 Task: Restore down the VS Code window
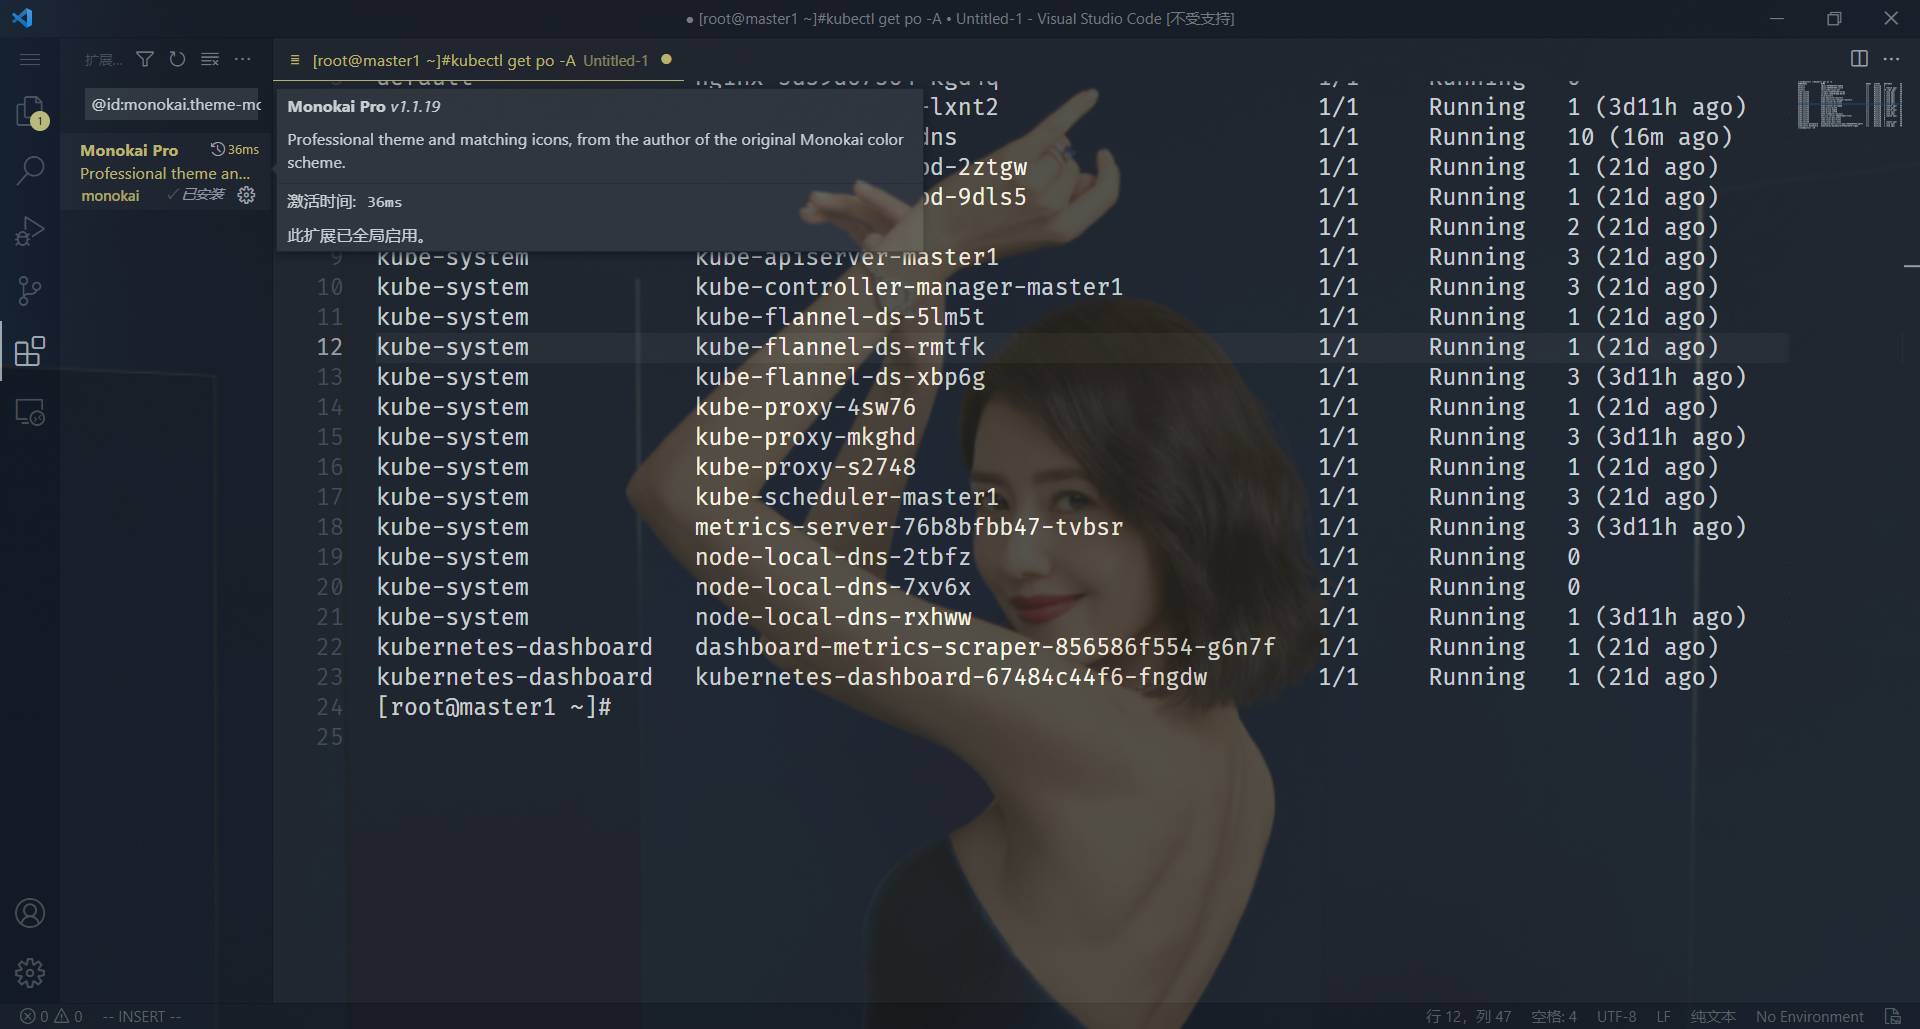click(x=1834, y=18)
